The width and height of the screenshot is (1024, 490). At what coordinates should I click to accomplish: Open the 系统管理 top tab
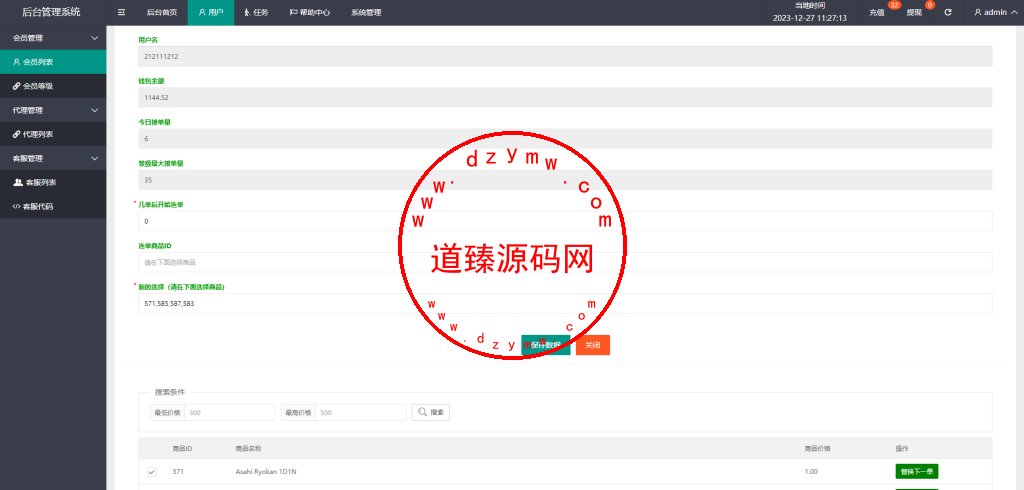pyautogui.click(x=366, y=12)
